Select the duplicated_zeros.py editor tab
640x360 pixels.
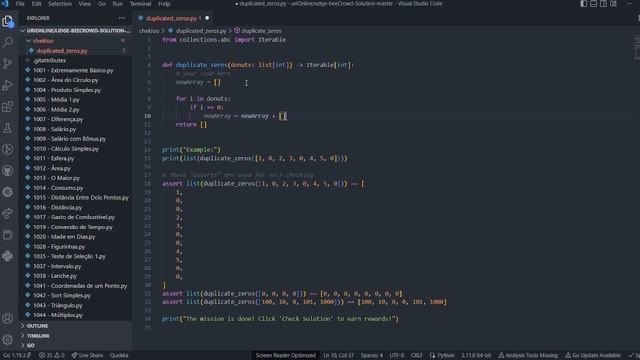(x=173, y=18)
